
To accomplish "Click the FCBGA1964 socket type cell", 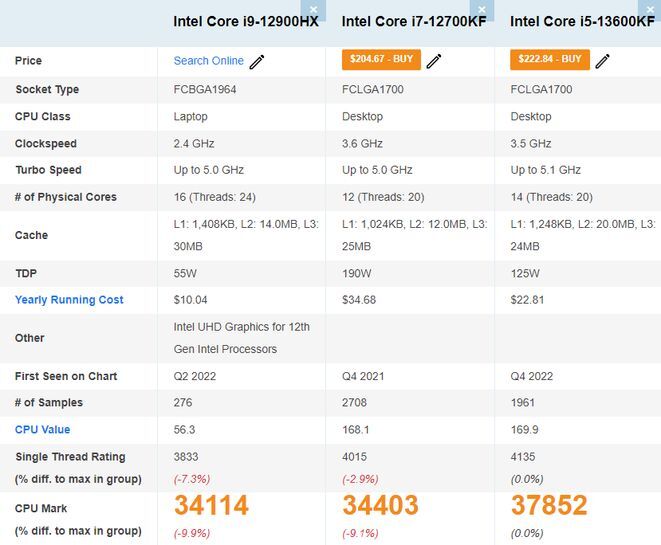I will tap(206, 90).
